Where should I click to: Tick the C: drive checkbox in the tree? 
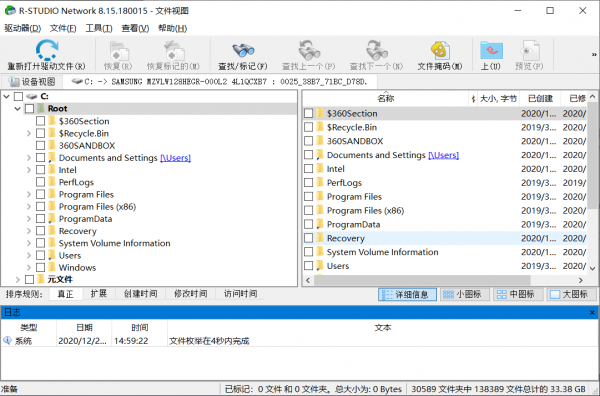(x=19, y=96)
